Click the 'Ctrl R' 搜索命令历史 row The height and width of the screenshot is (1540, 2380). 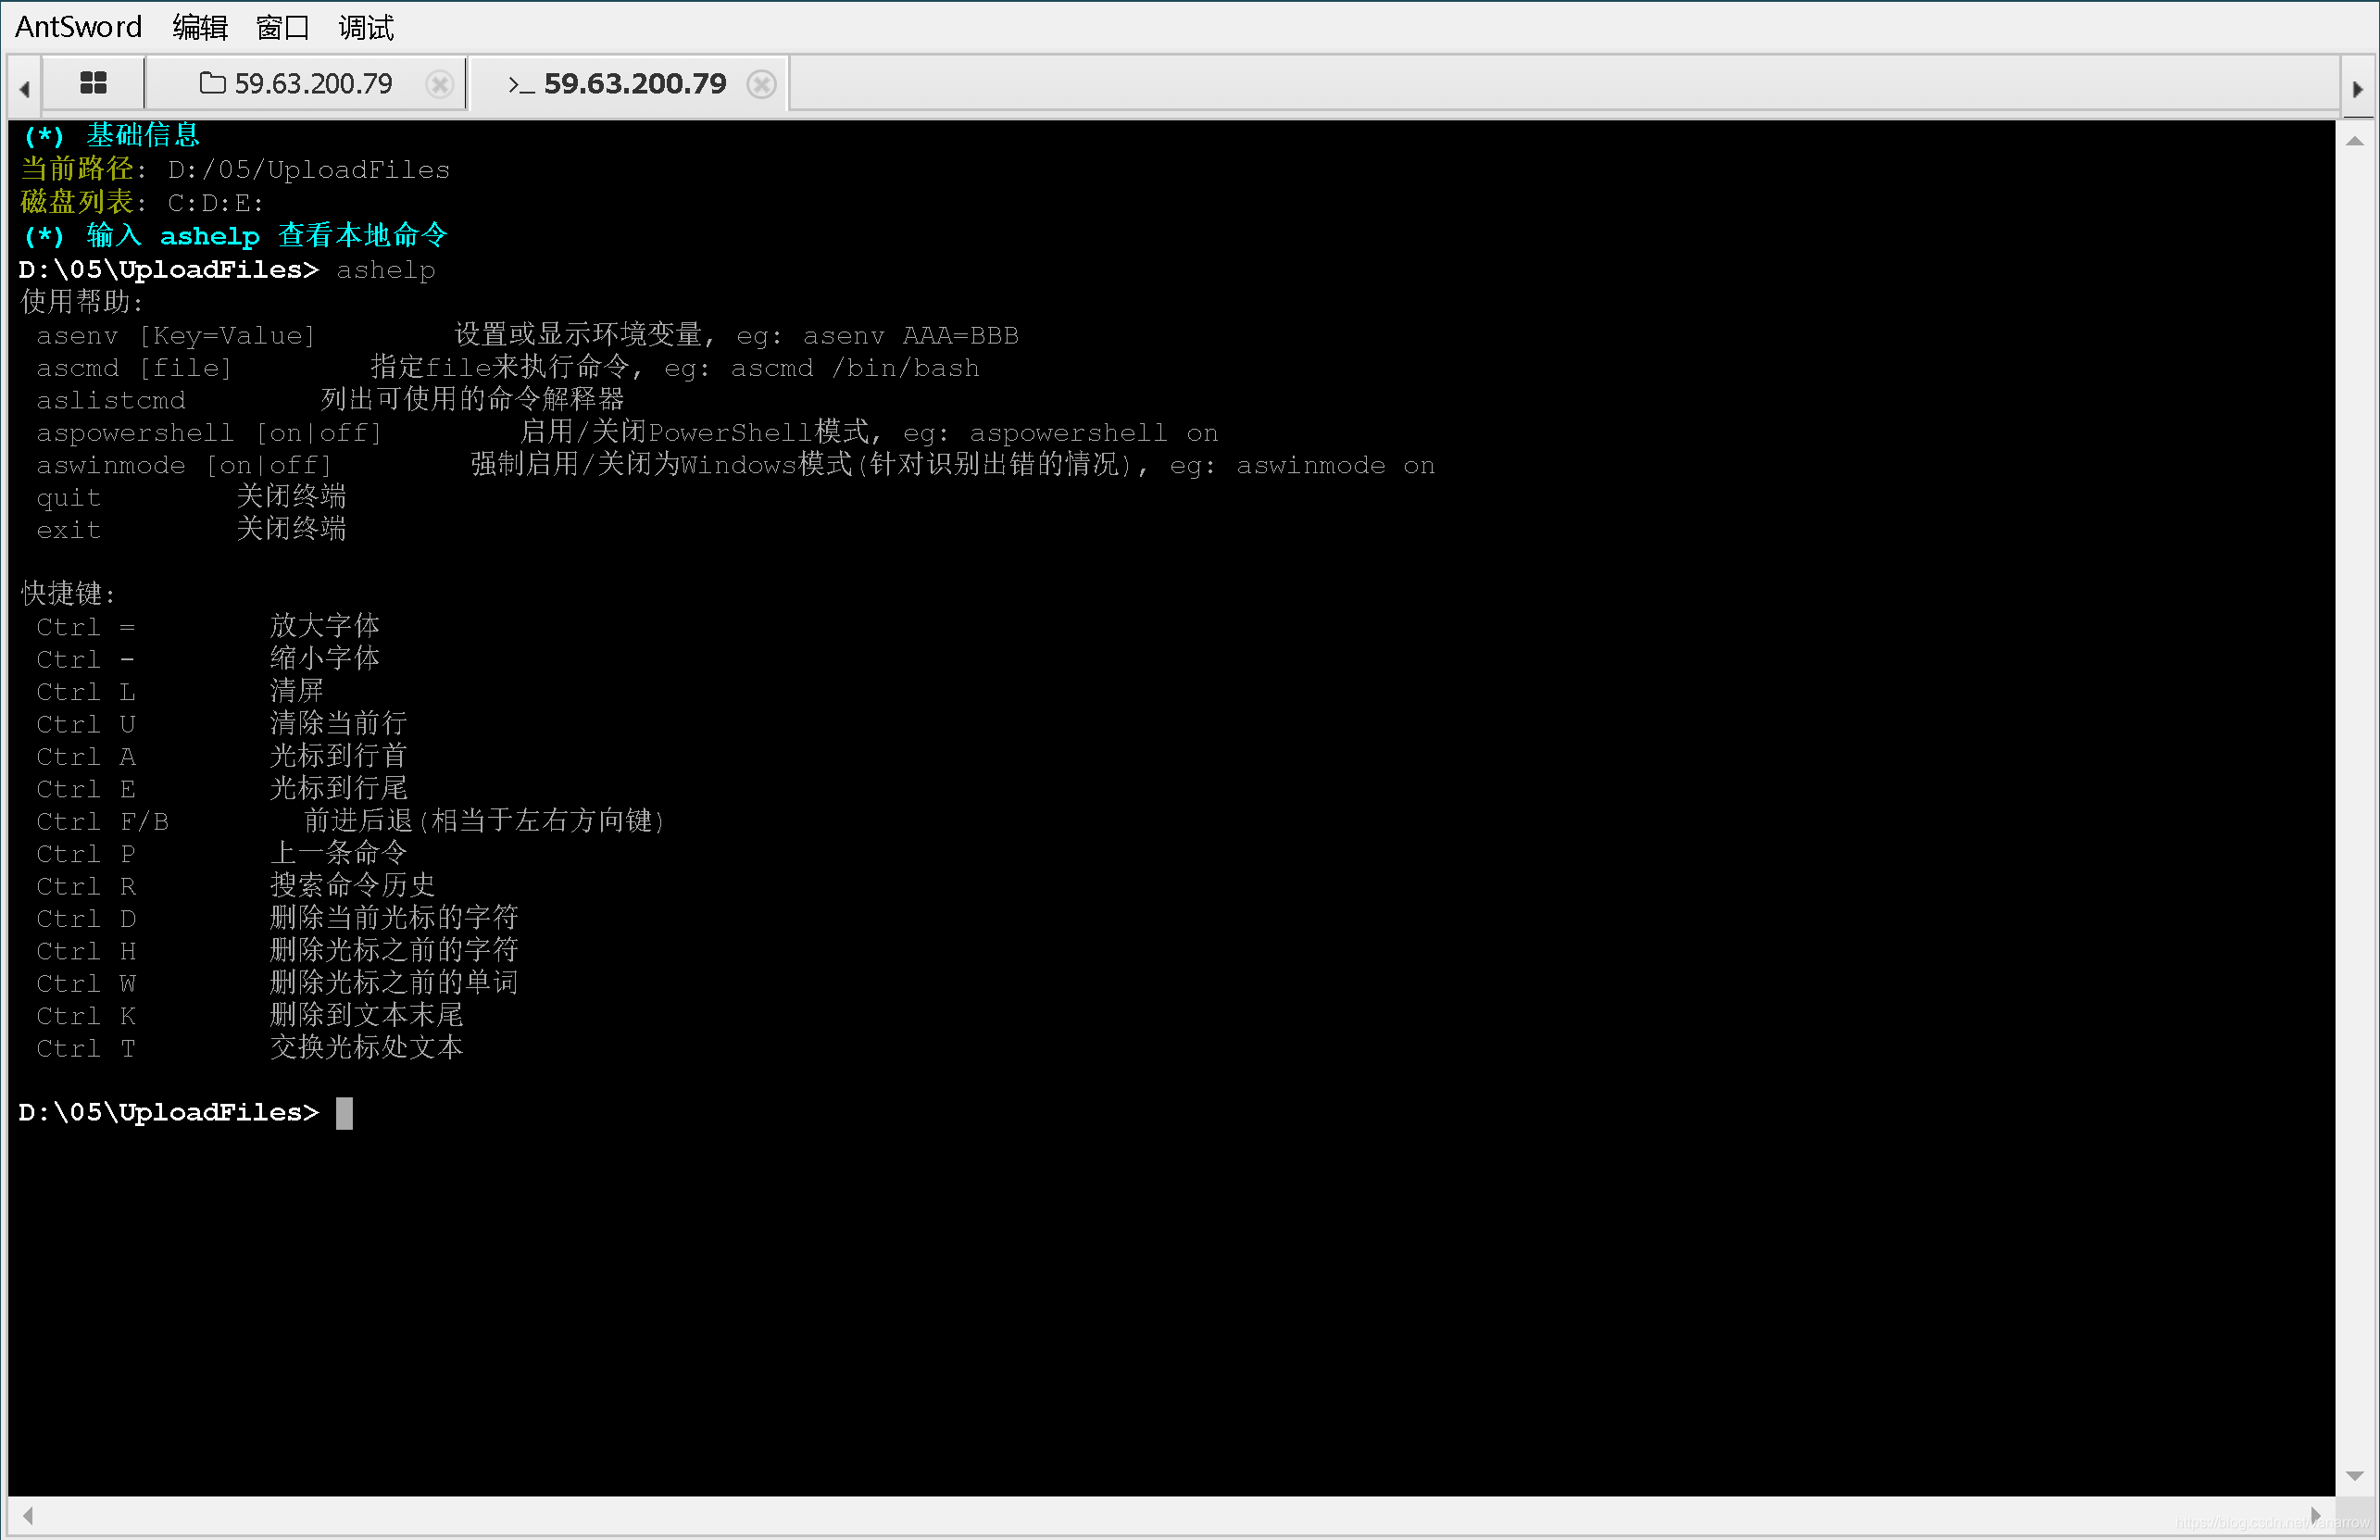click(236, 886)
